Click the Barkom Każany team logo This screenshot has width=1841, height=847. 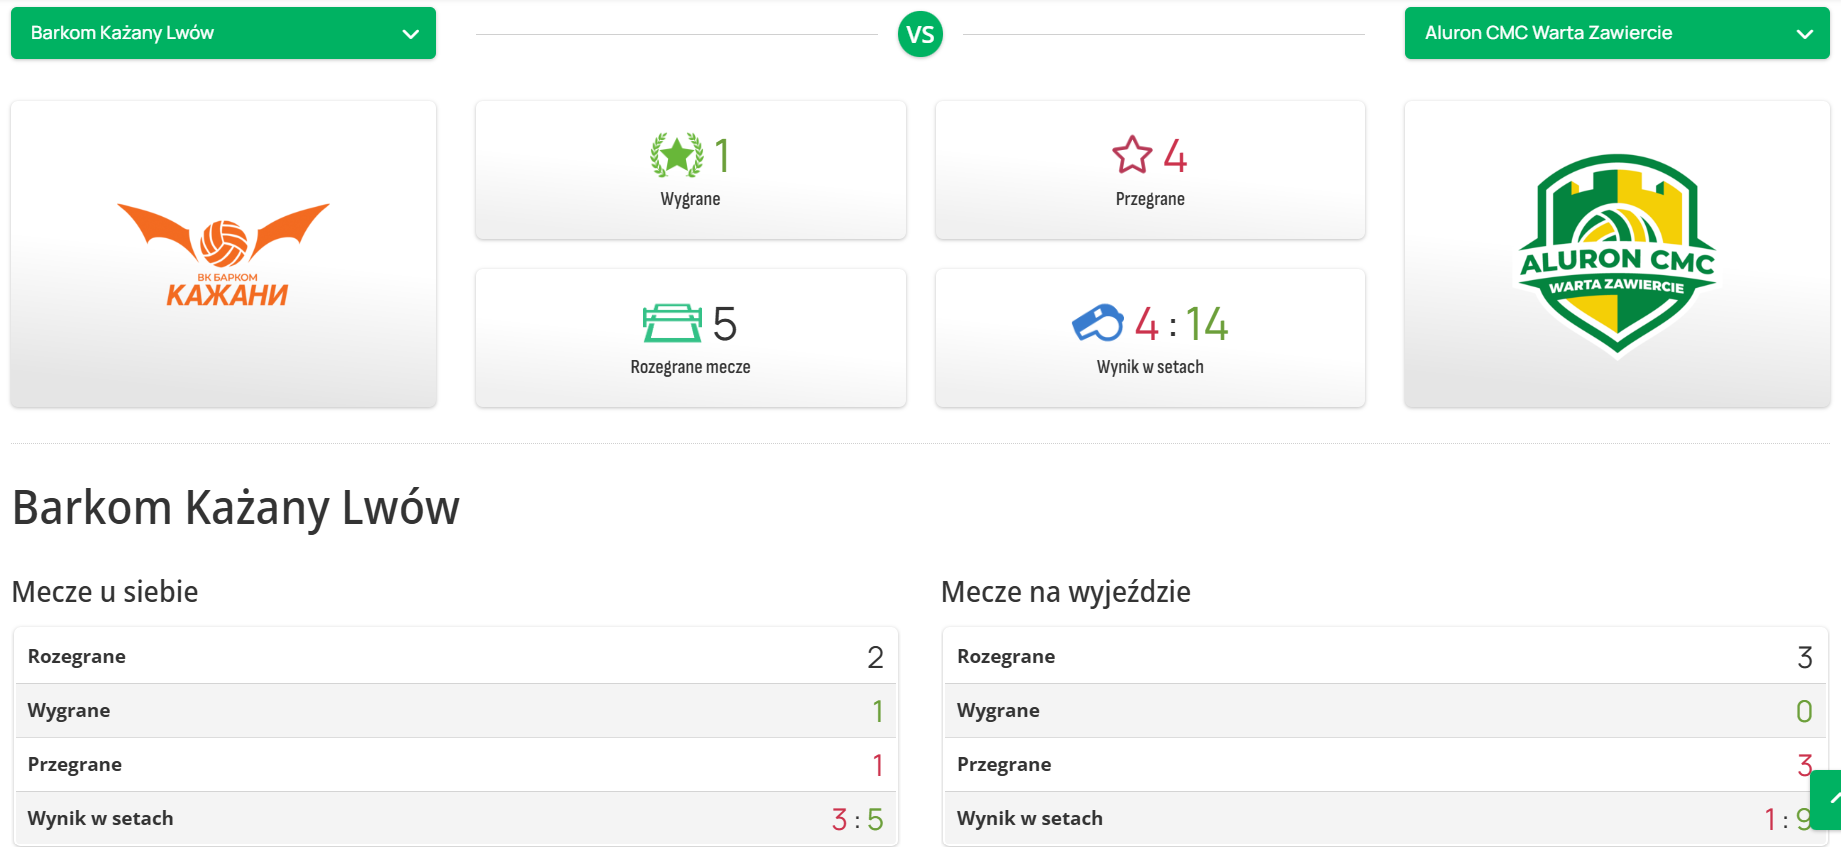click(x=224, y=254)
